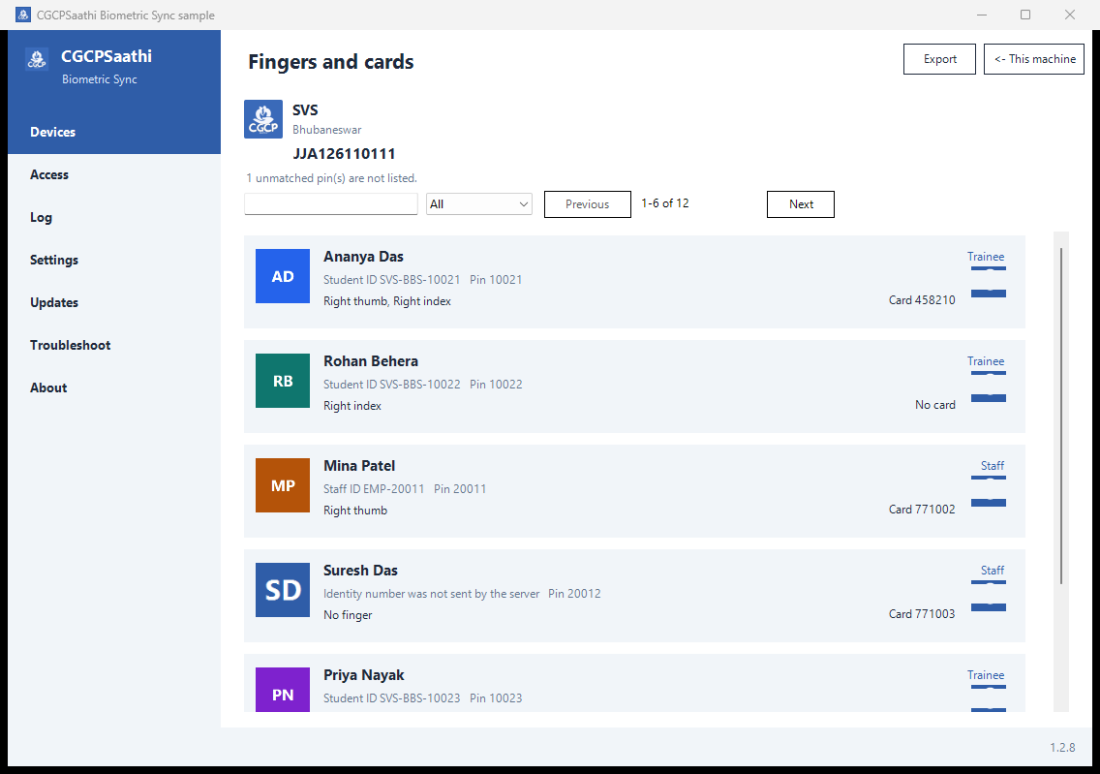1100x774 pixels.
Task: Click Rohan Behera's RB avatar tile
Action: [282, 380]
